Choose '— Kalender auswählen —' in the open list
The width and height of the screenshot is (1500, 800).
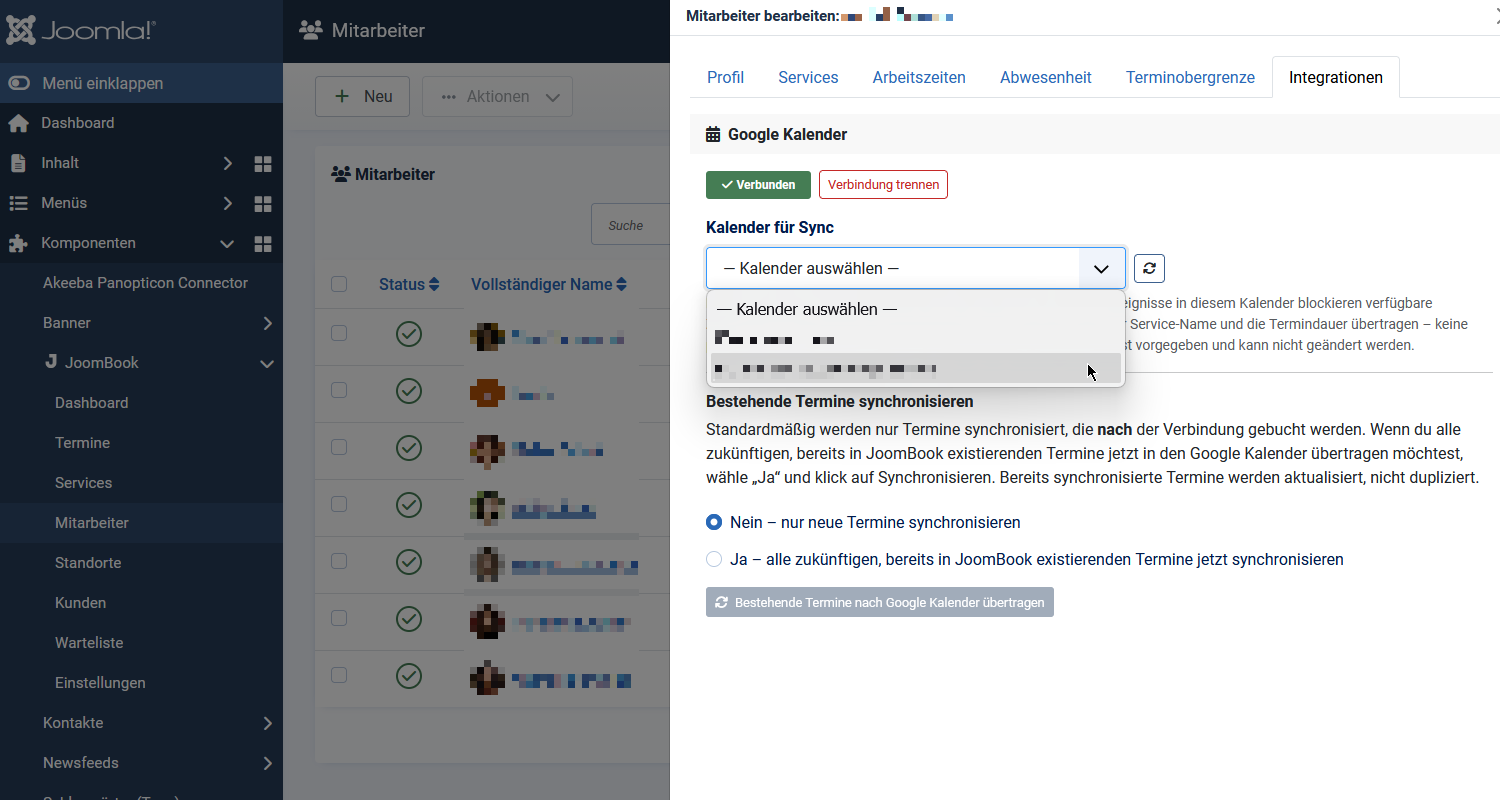click(x=916, y=310)
